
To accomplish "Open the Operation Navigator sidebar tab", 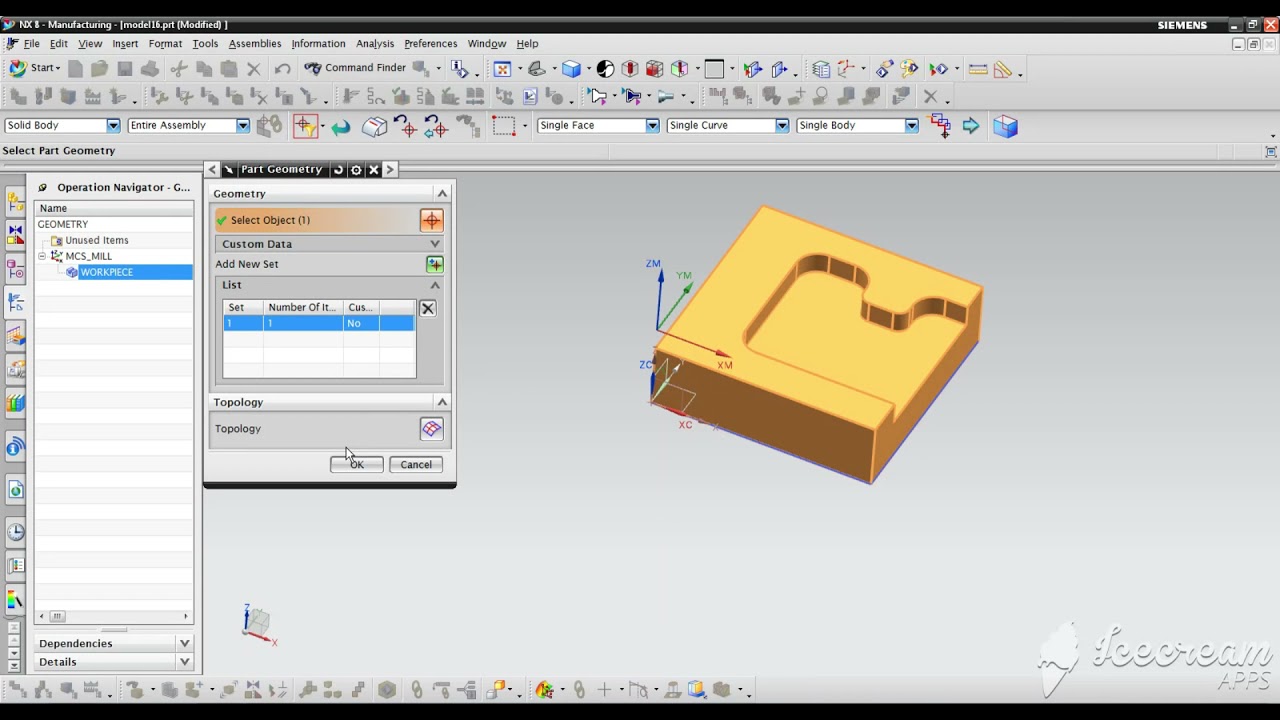I will tap(15, 303).
